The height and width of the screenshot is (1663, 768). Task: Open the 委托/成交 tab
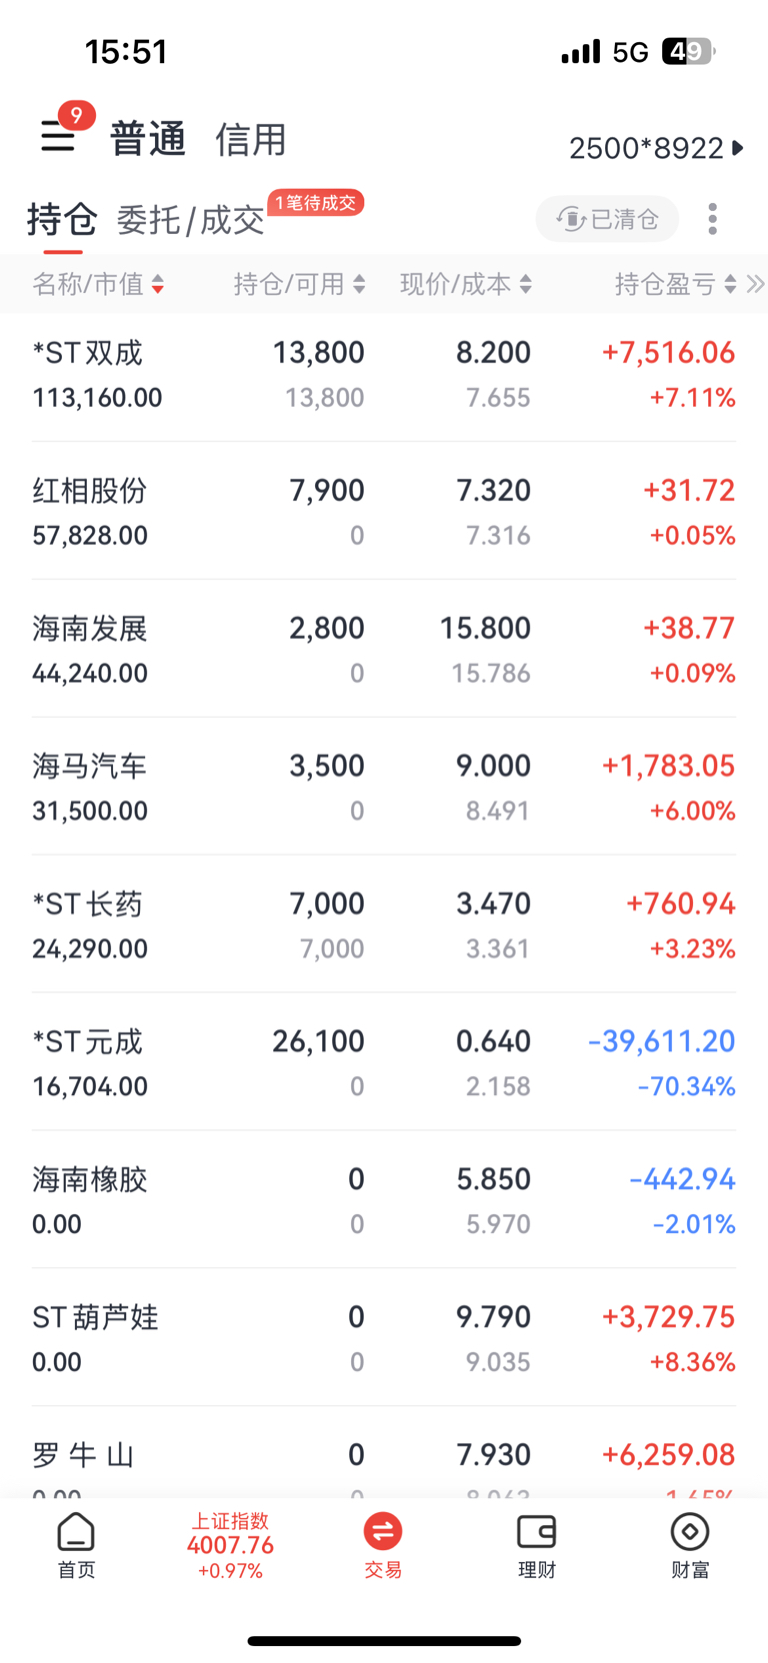(x=190, y=220)
